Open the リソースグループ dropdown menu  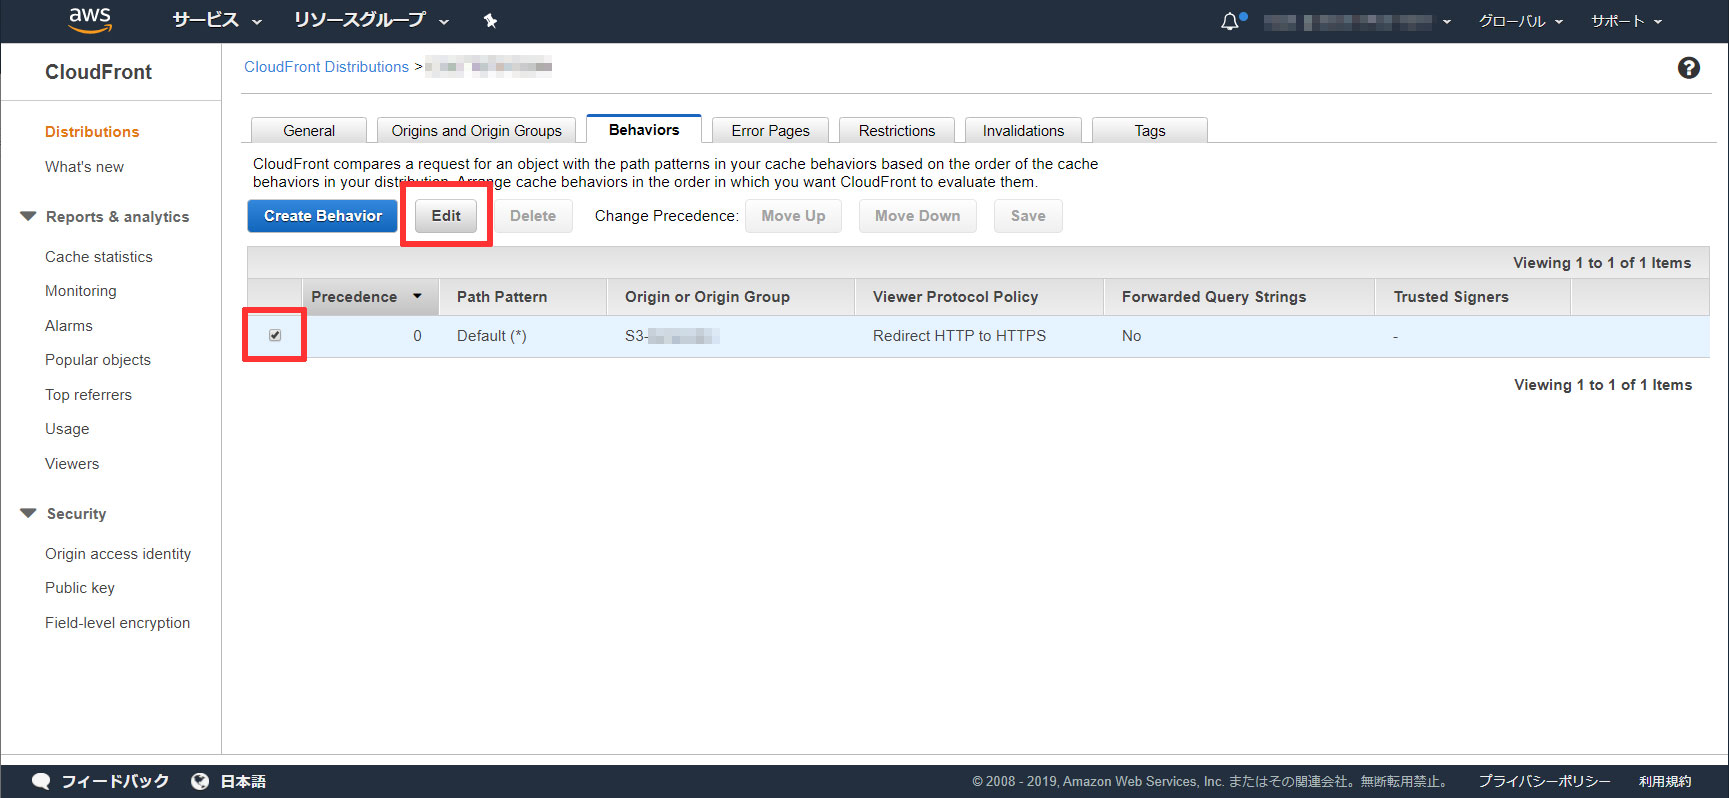coord(371,20)
